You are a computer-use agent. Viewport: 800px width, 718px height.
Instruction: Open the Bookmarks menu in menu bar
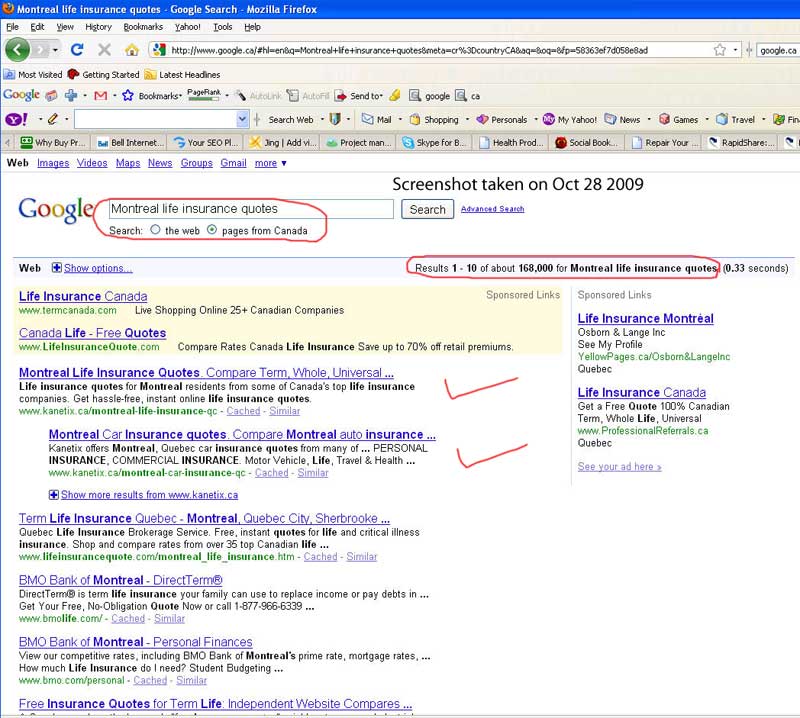tap(143, 27)
